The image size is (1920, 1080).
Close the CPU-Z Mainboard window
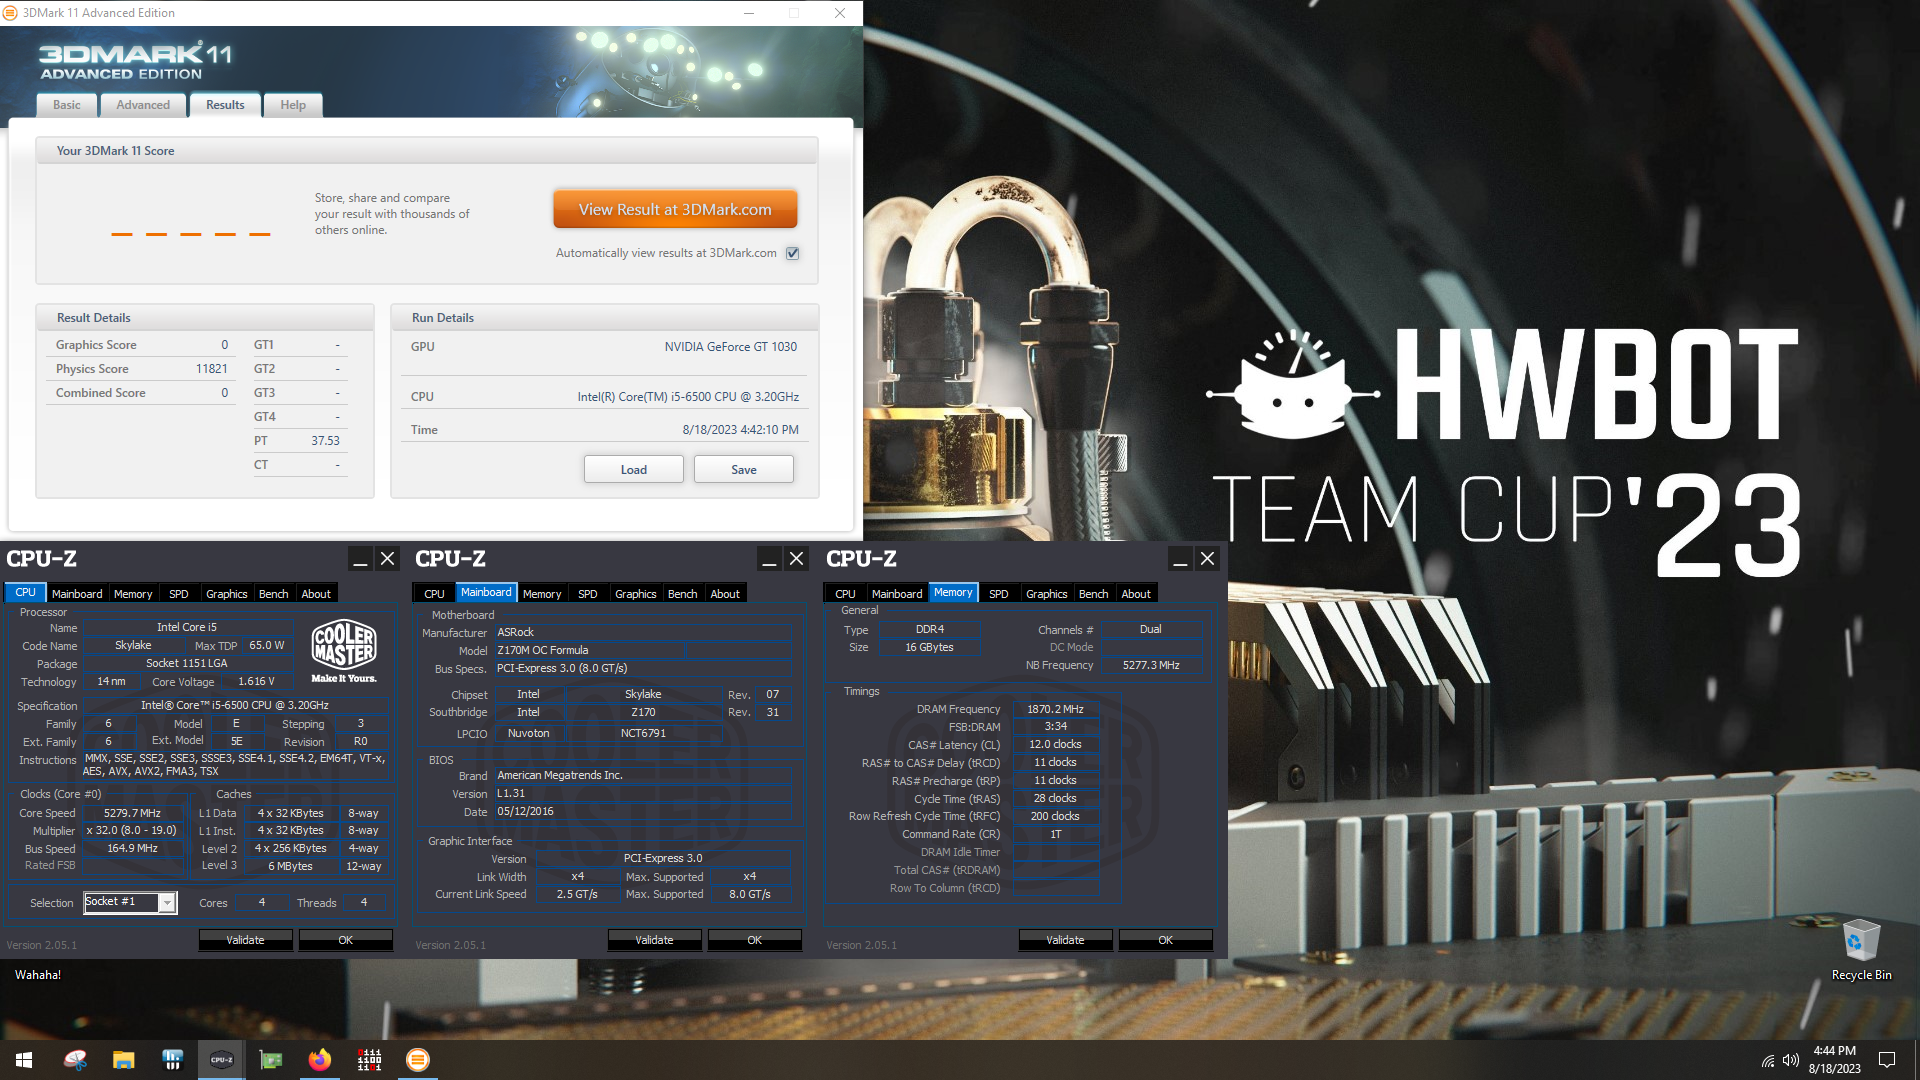tap(797, 559)
